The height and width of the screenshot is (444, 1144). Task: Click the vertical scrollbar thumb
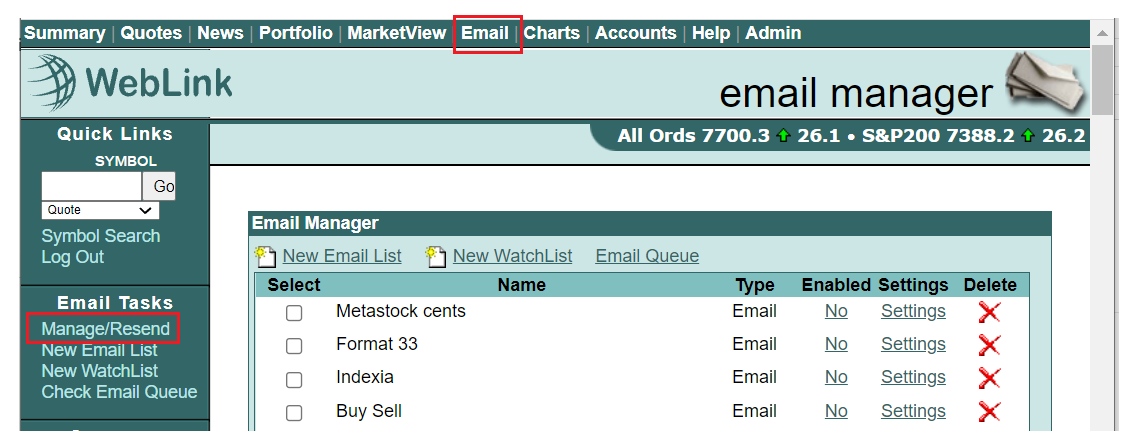click(x=1102, y=80)
